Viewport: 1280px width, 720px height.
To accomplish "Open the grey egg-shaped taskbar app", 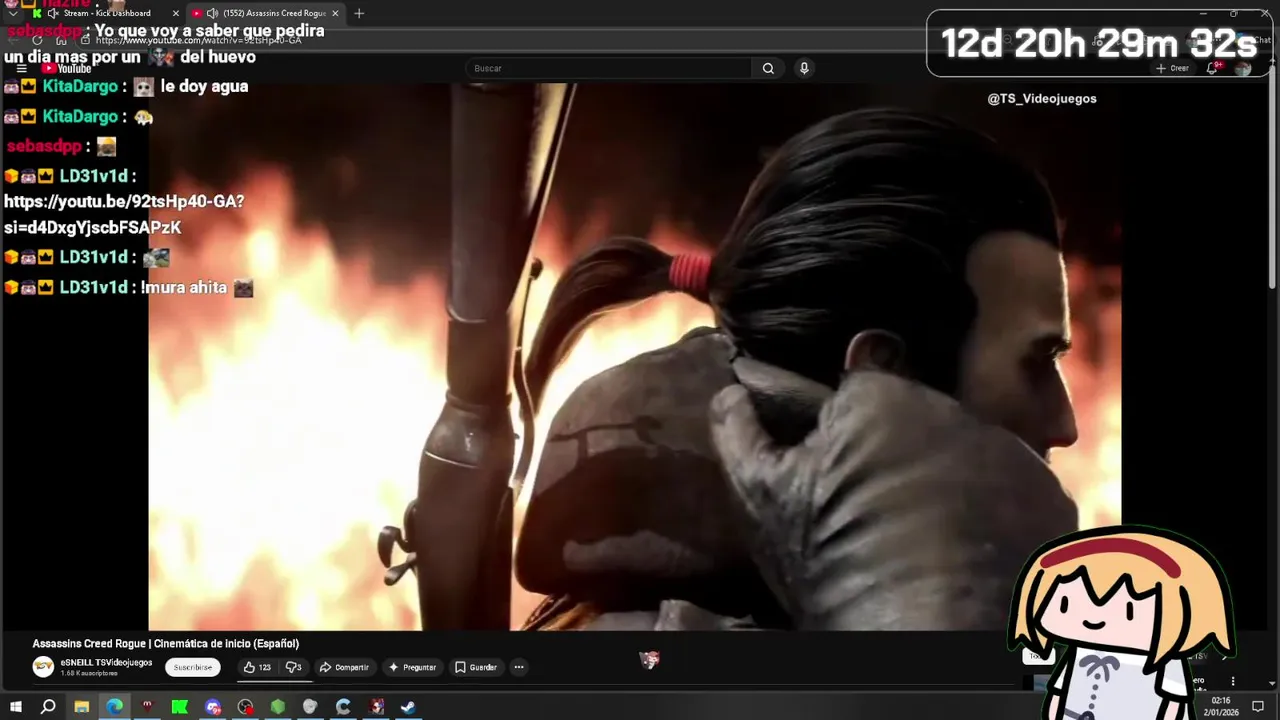I will point(310,707).
